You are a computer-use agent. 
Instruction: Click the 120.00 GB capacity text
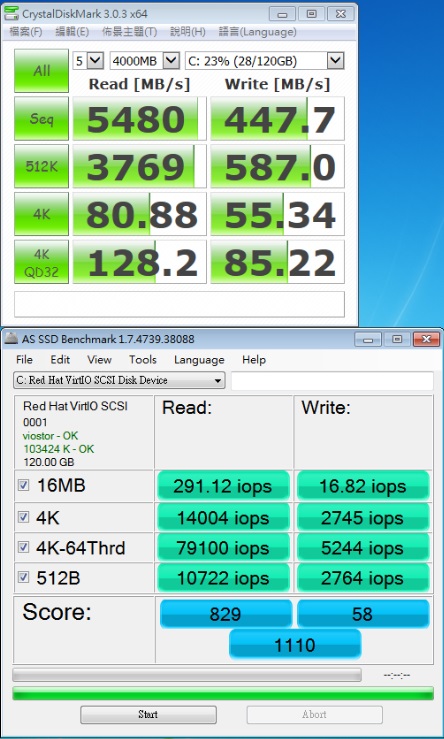pos(49,462)
